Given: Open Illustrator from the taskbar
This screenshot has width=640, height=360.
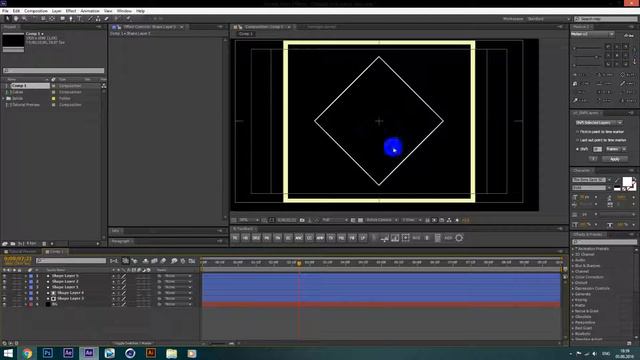Looking at the screenshot, I should click(151, 353).
